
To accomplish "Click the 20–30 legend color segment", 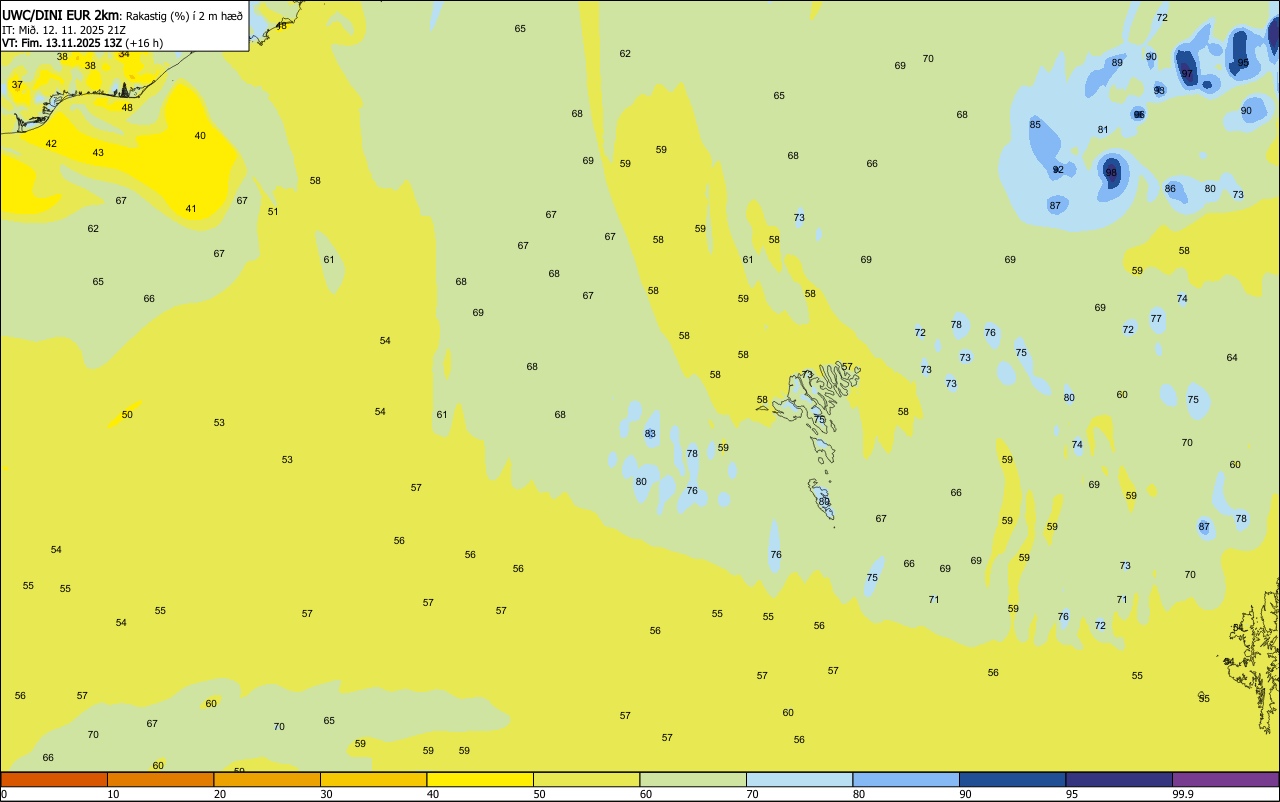I will pyautogui.click(x=267, y=779).
